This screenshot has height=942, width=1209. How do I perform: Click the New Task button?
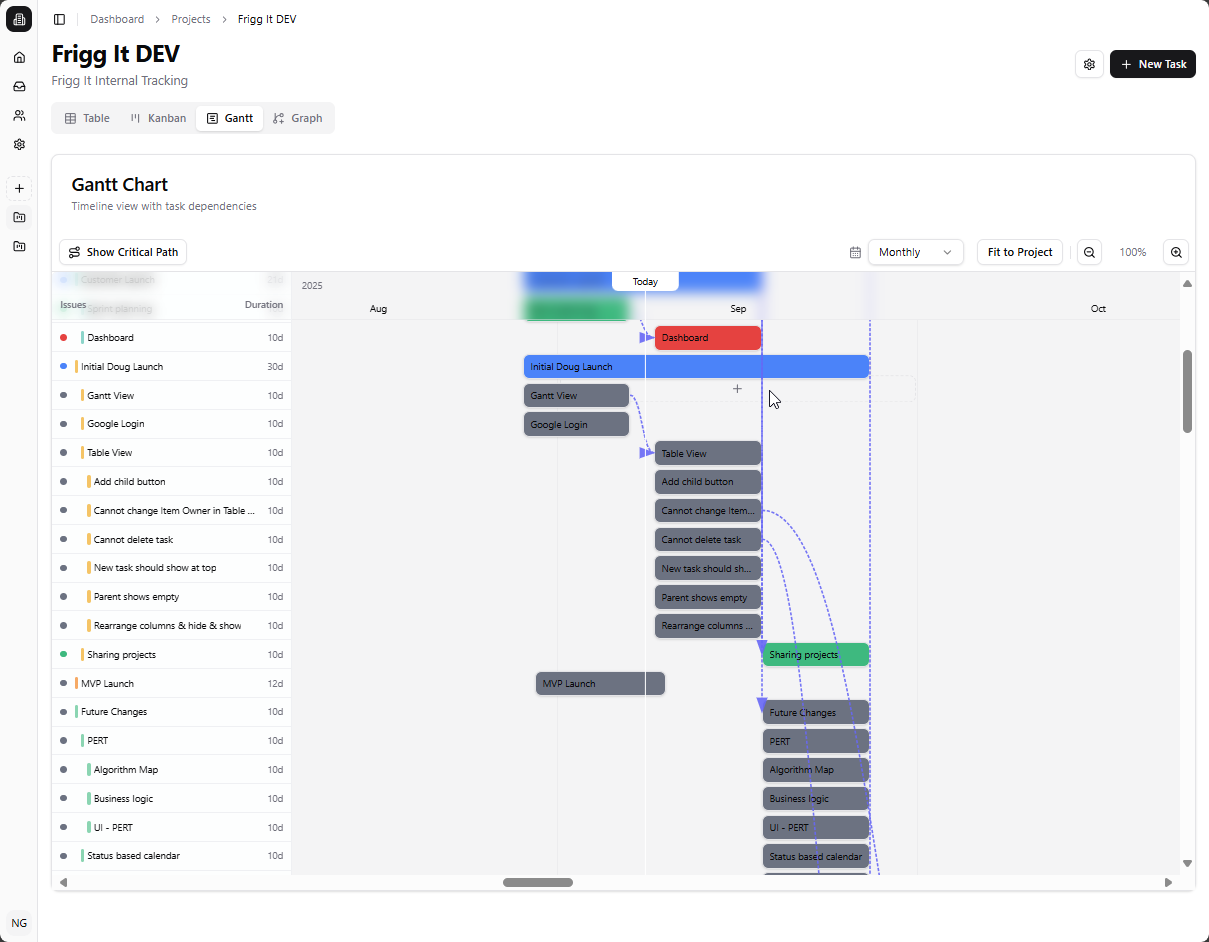[x=1153, y=64]
